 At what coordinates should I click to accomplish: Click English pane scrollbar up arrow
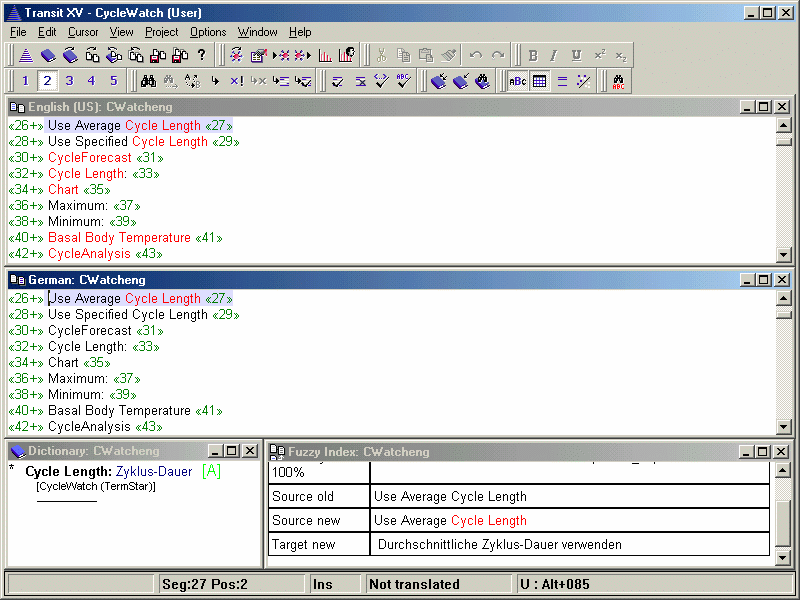pos(784,124)
